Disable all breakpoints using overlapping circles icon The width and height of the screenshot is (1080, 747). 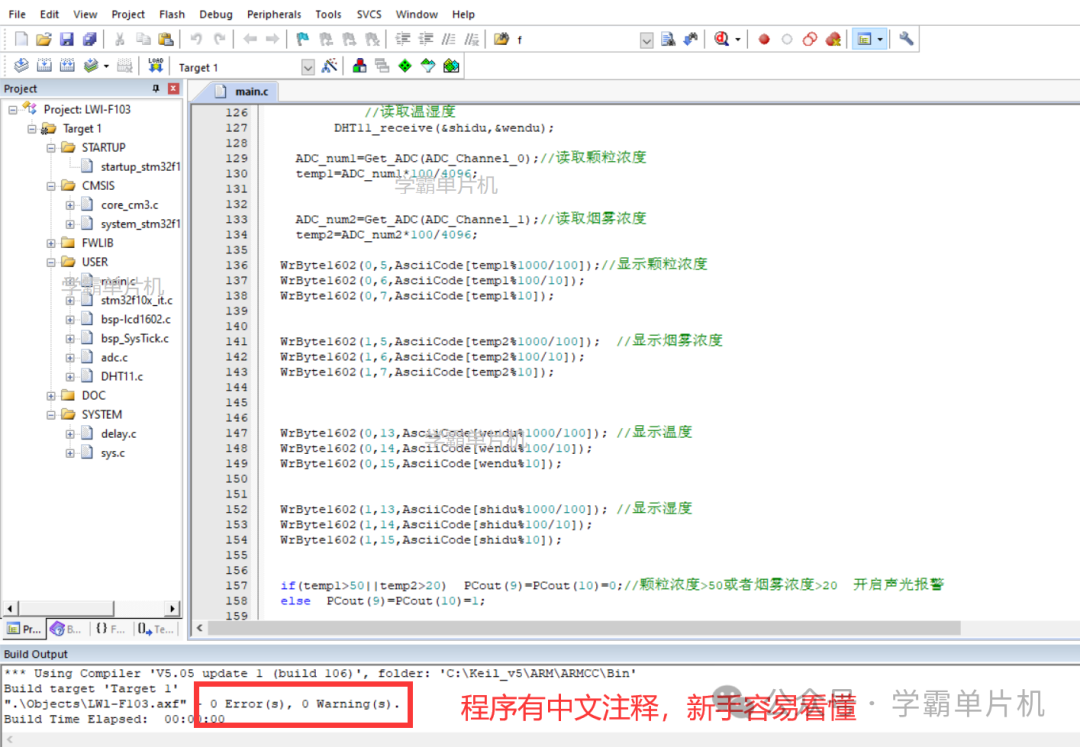click(810, 39)
